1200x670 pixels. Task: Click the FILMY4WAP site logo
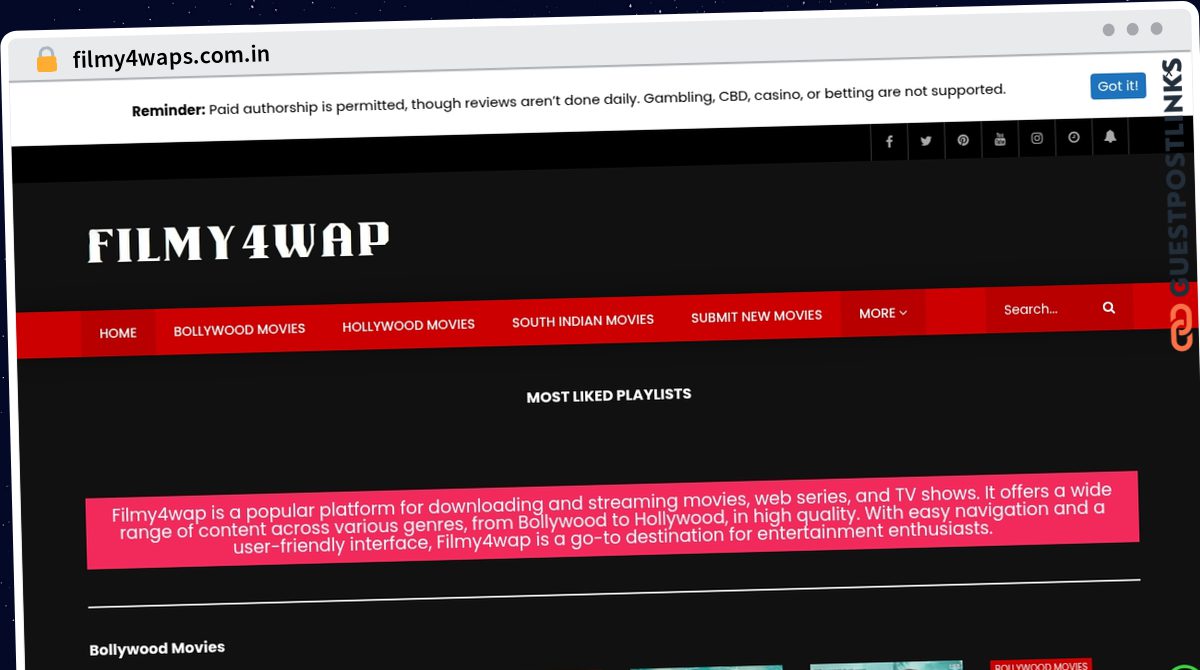(x=238, y=244)
